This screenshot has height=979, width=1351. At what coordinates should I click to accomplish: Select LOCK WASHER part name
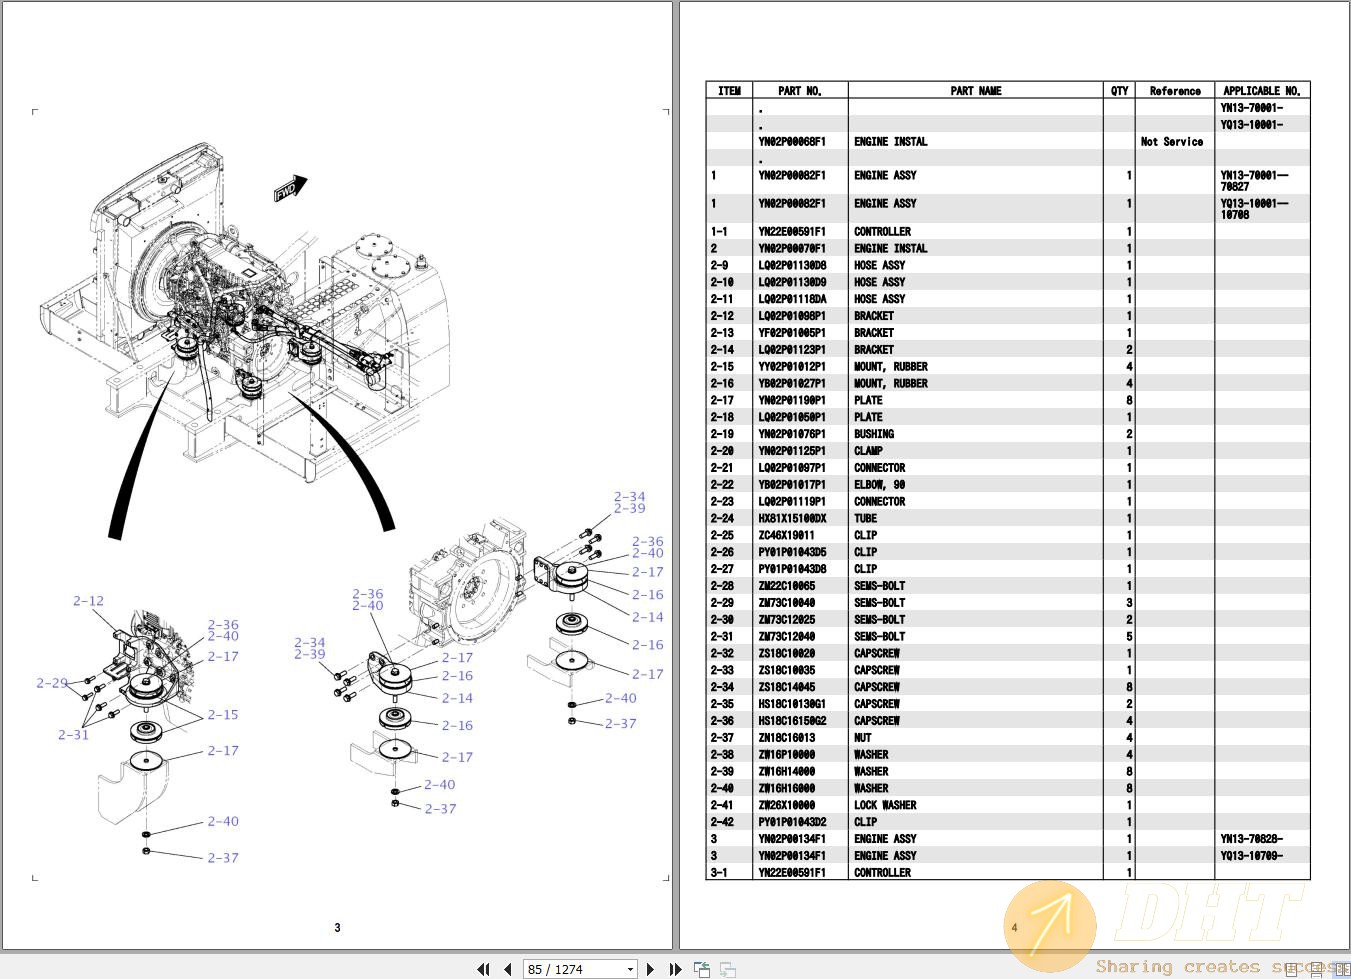(885, 806)
